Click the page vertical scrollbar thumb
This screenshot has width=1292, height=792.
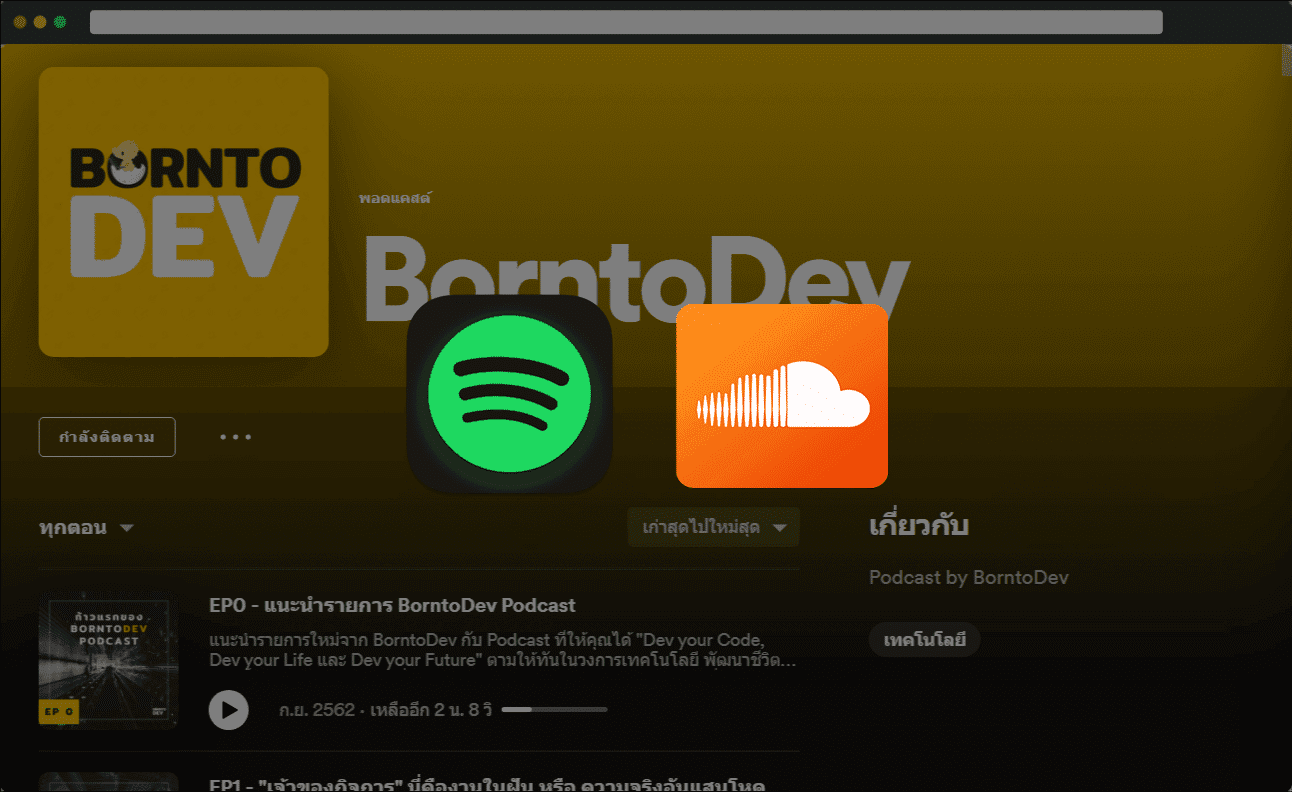(x=1286, y=62)
